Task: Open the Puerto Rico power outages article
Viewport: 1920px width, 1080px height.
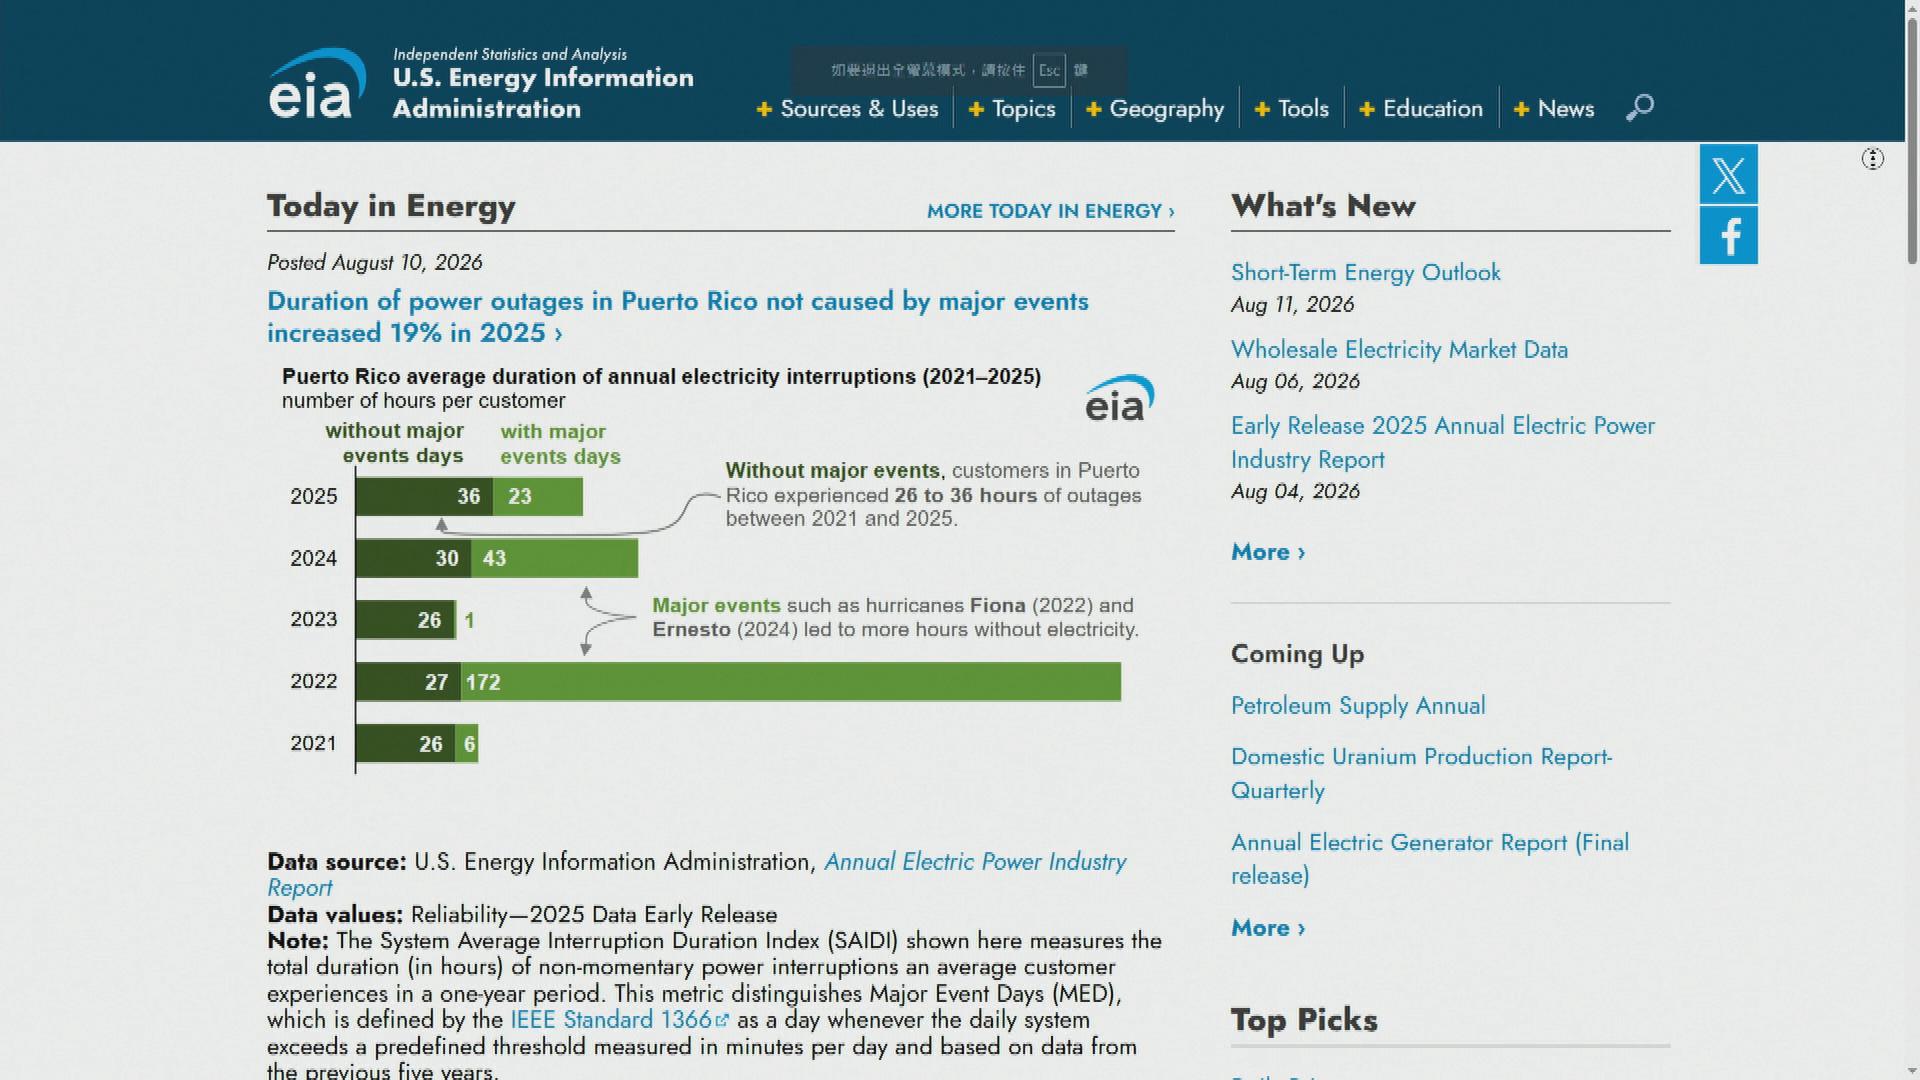Action: [x=677, y=317]
